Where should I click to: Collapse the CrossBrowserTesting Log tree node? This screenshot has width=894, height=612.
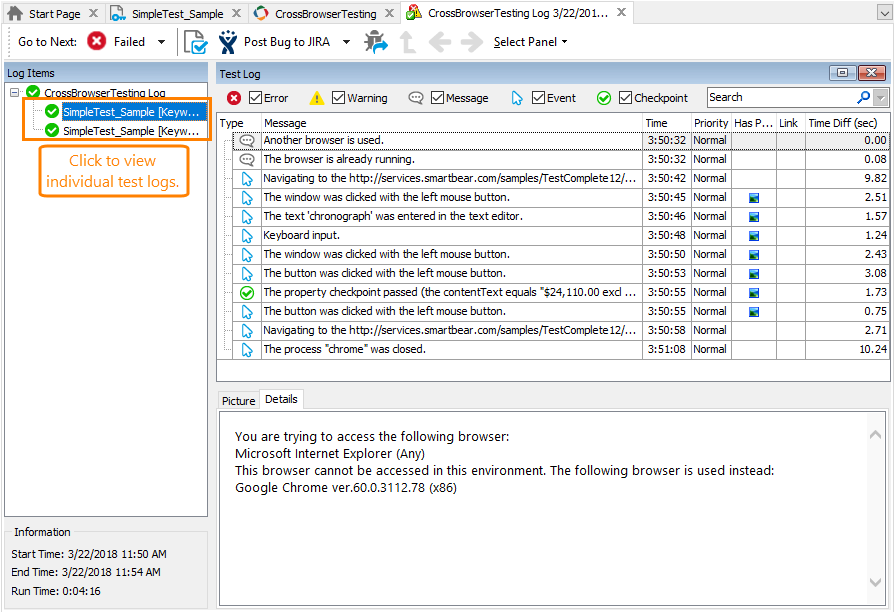pos(15,92)
